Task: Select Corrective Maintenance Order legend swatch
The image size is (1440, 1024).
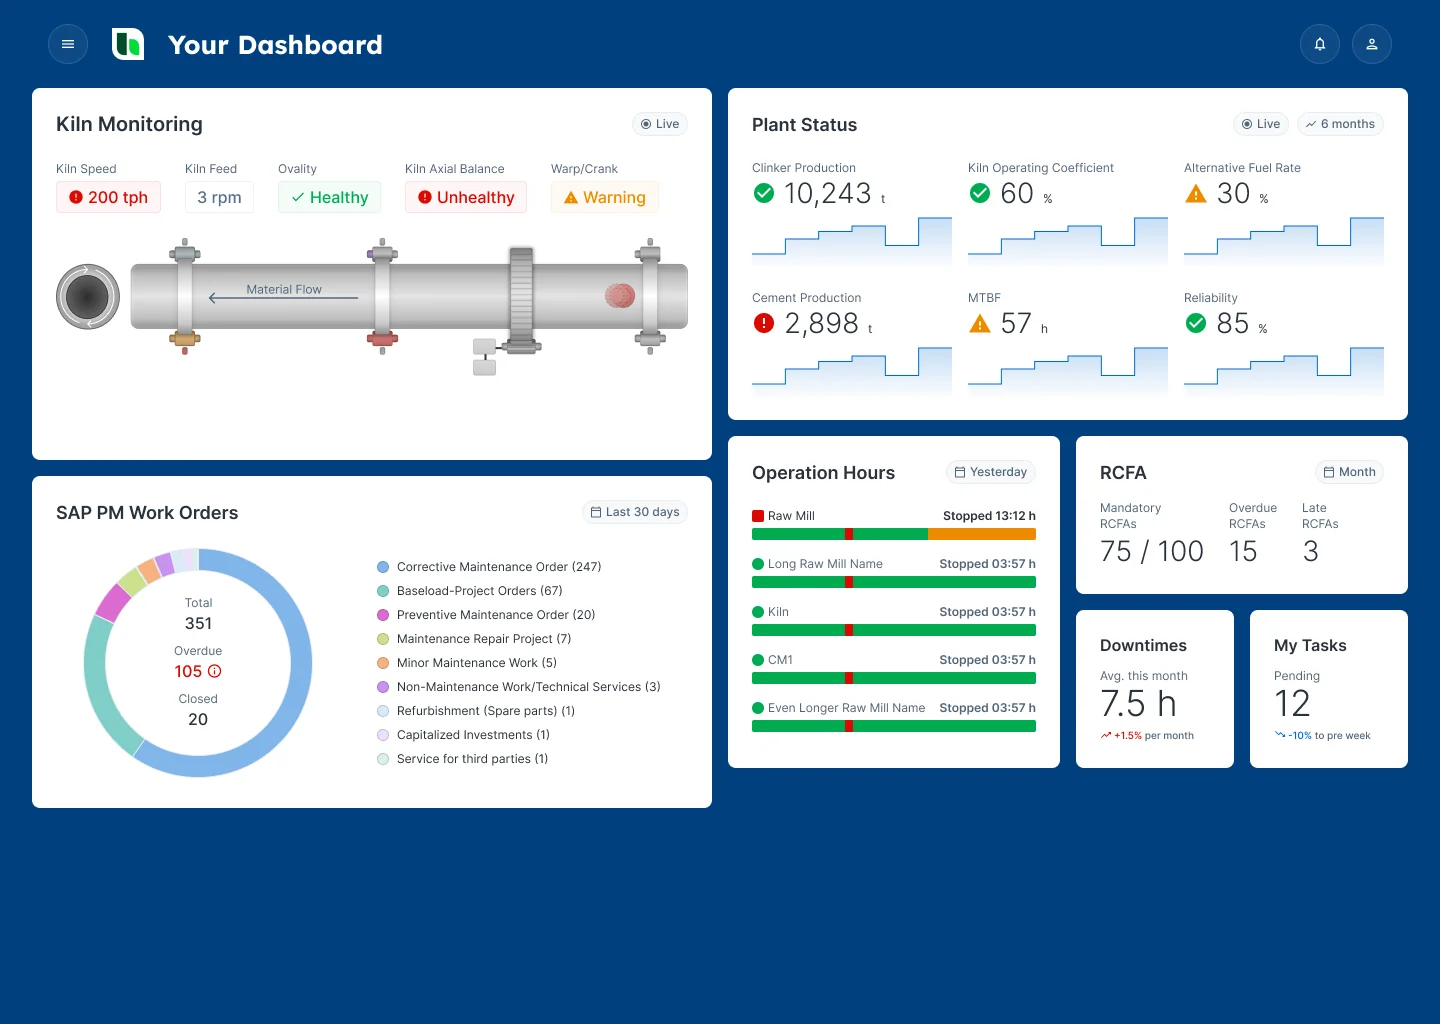Action: [383, 567]
